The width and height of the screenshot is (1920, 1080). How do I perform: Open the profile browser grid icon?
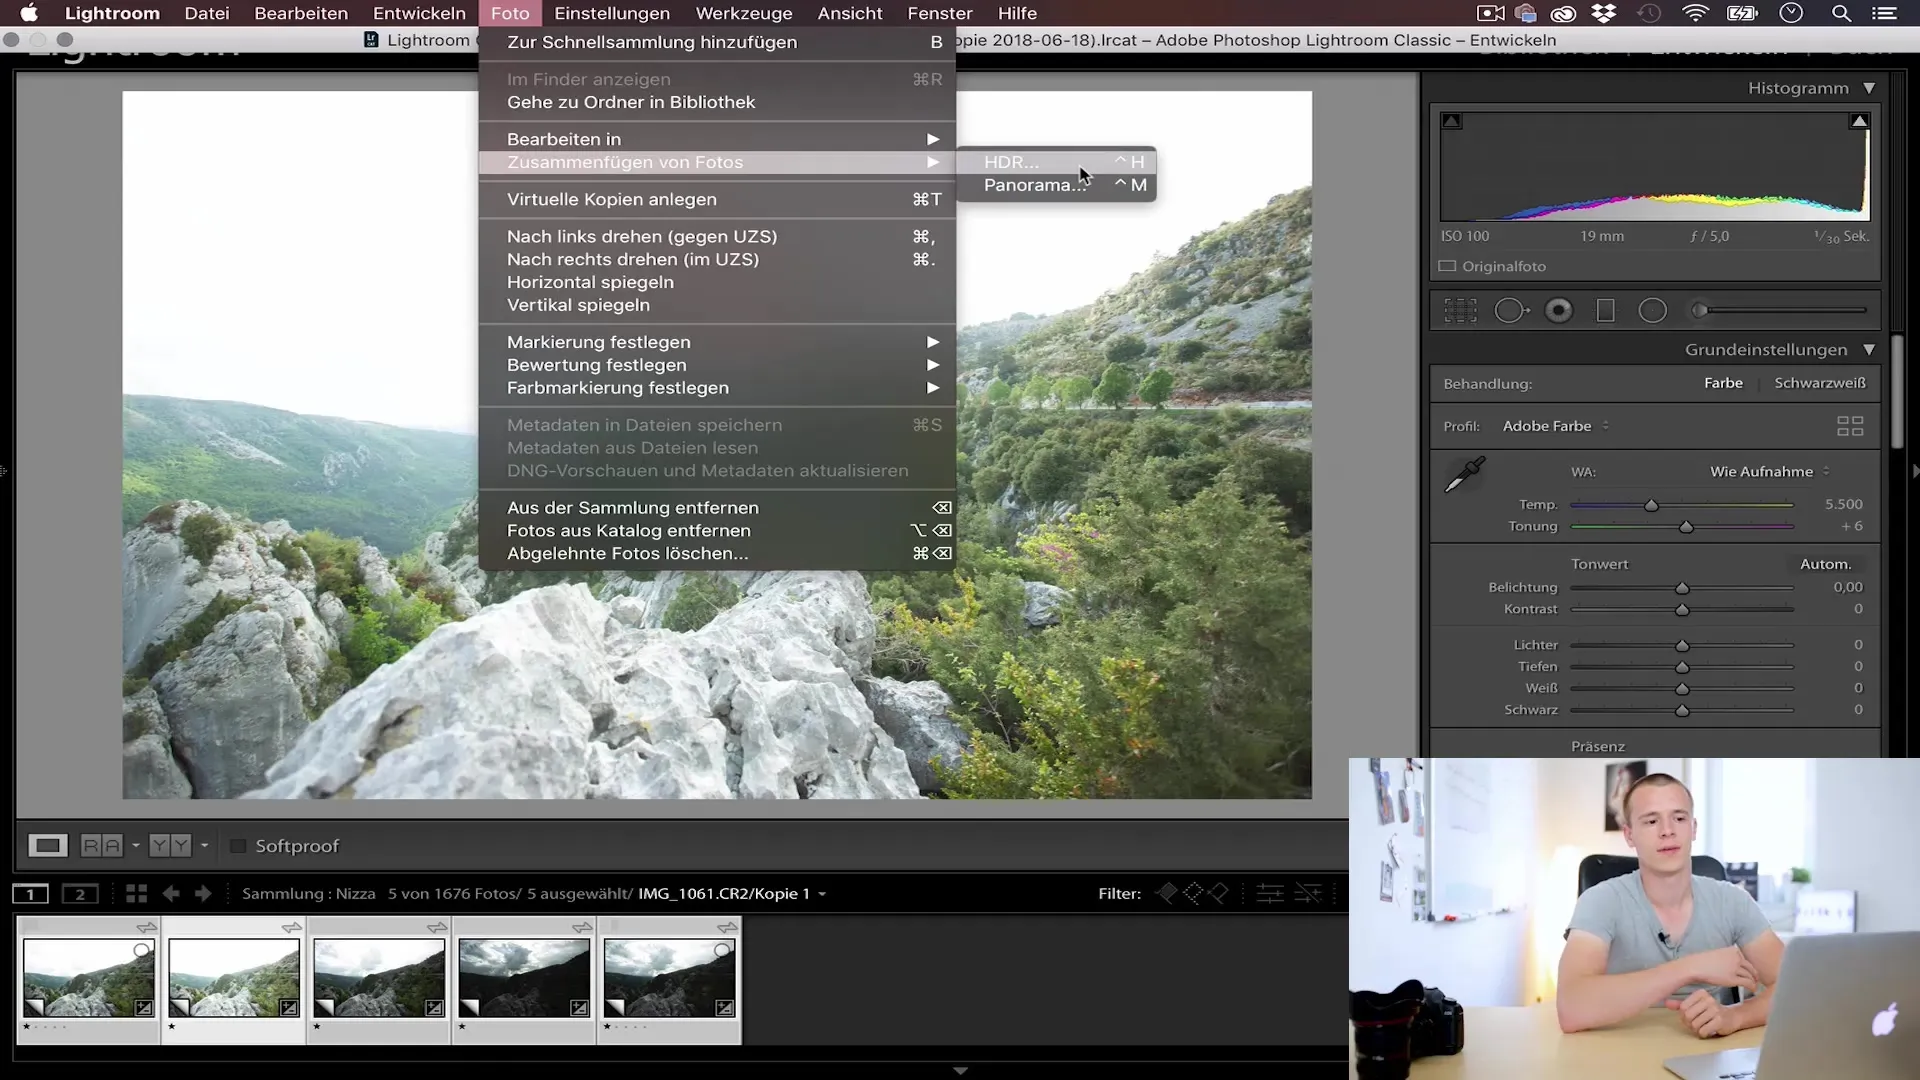pyautogui.click(x=1850, y=426)
